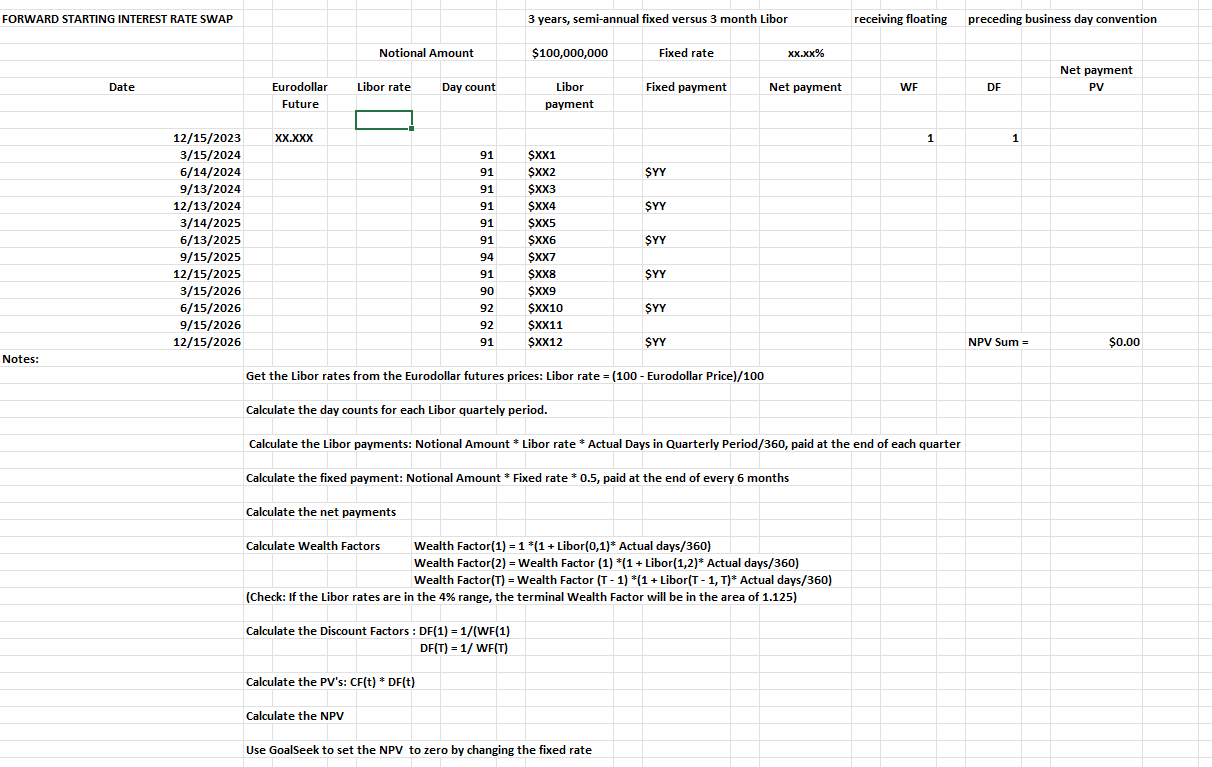This screenshot has width=1212, height=767.
Task: Click the WF value 1 cell
Action: tap(930, 137)
